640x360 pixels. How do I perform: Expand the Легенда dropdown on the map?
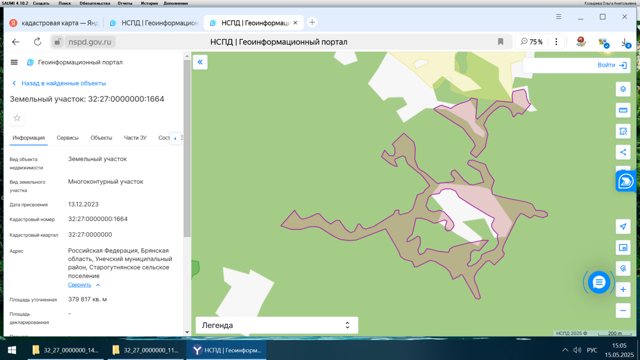pyautogui.click(x=277, y=325)
